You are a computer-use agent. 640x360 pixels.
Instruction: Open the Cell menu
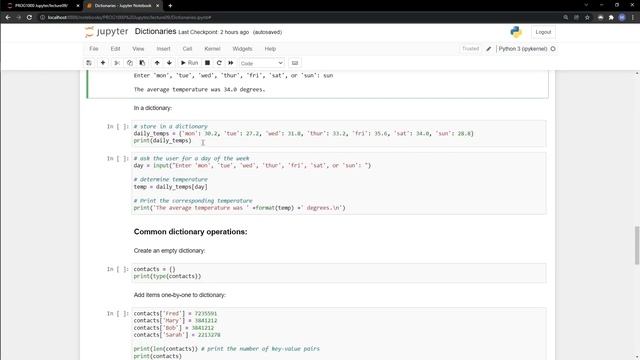coord(187,49)
